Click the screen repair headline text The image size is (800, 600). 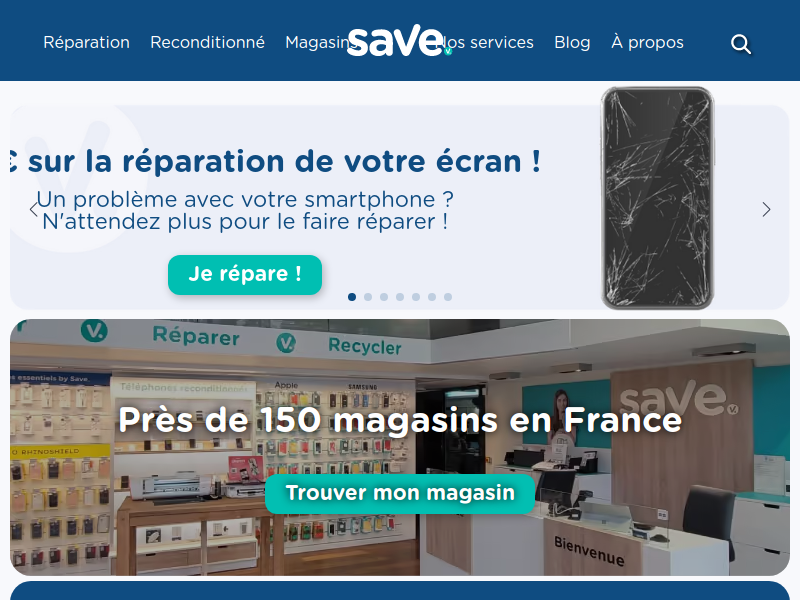point(276,162)
